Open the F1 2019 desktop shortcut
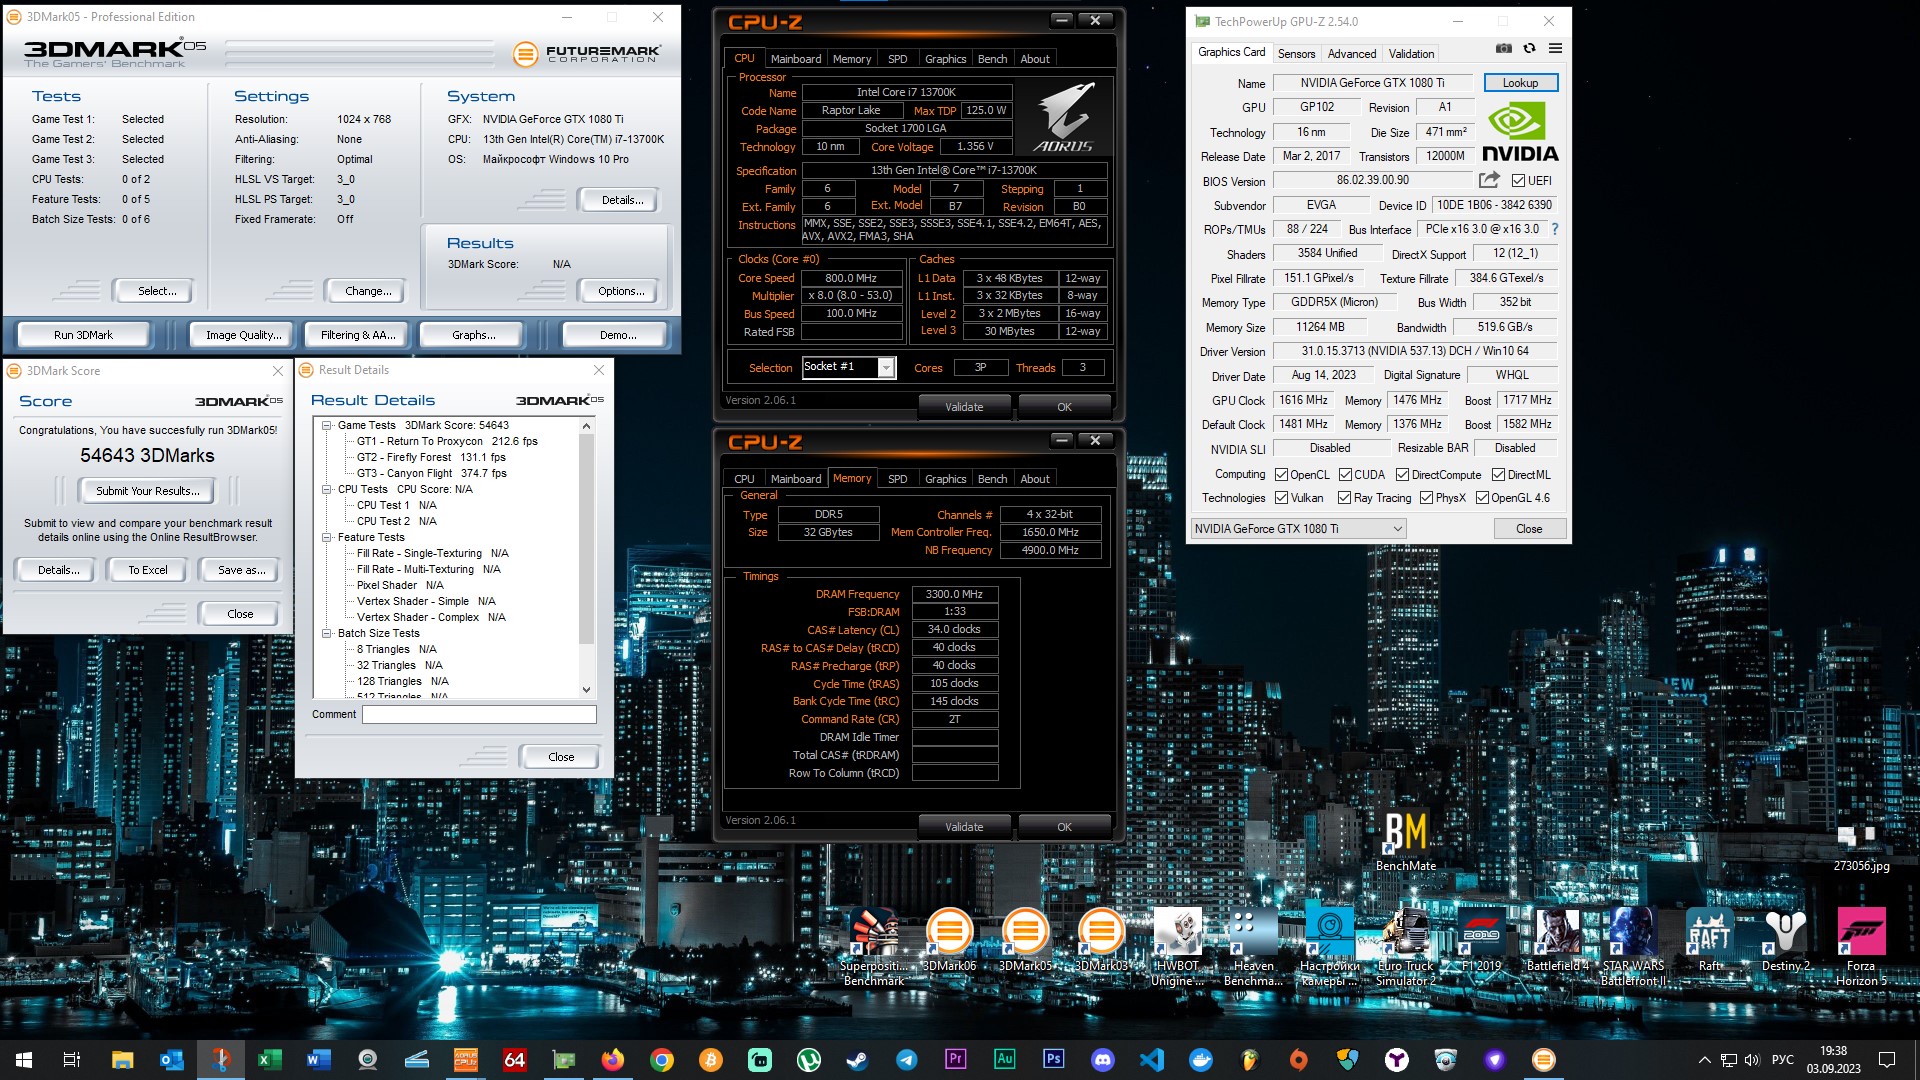The width and height of the screenshot is (1920, 1080). point(1481,940)
